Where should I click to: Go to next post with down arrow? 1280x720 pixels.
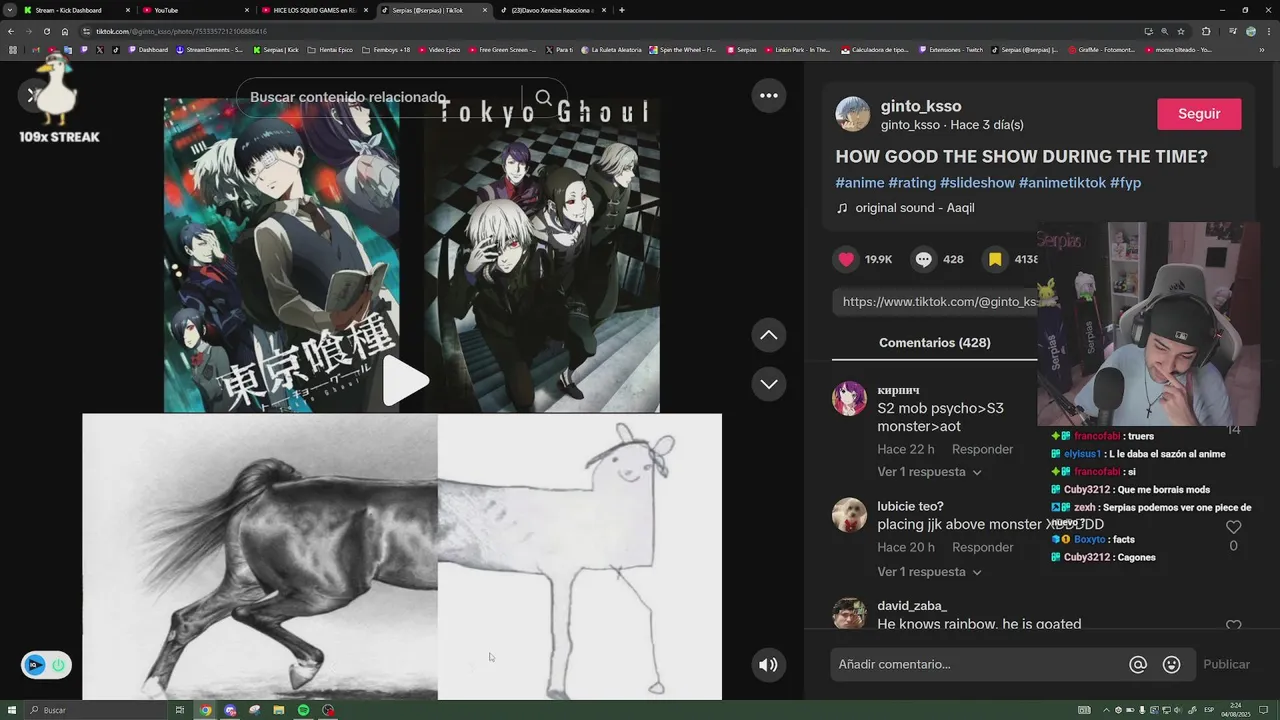[x=769, y=384]
